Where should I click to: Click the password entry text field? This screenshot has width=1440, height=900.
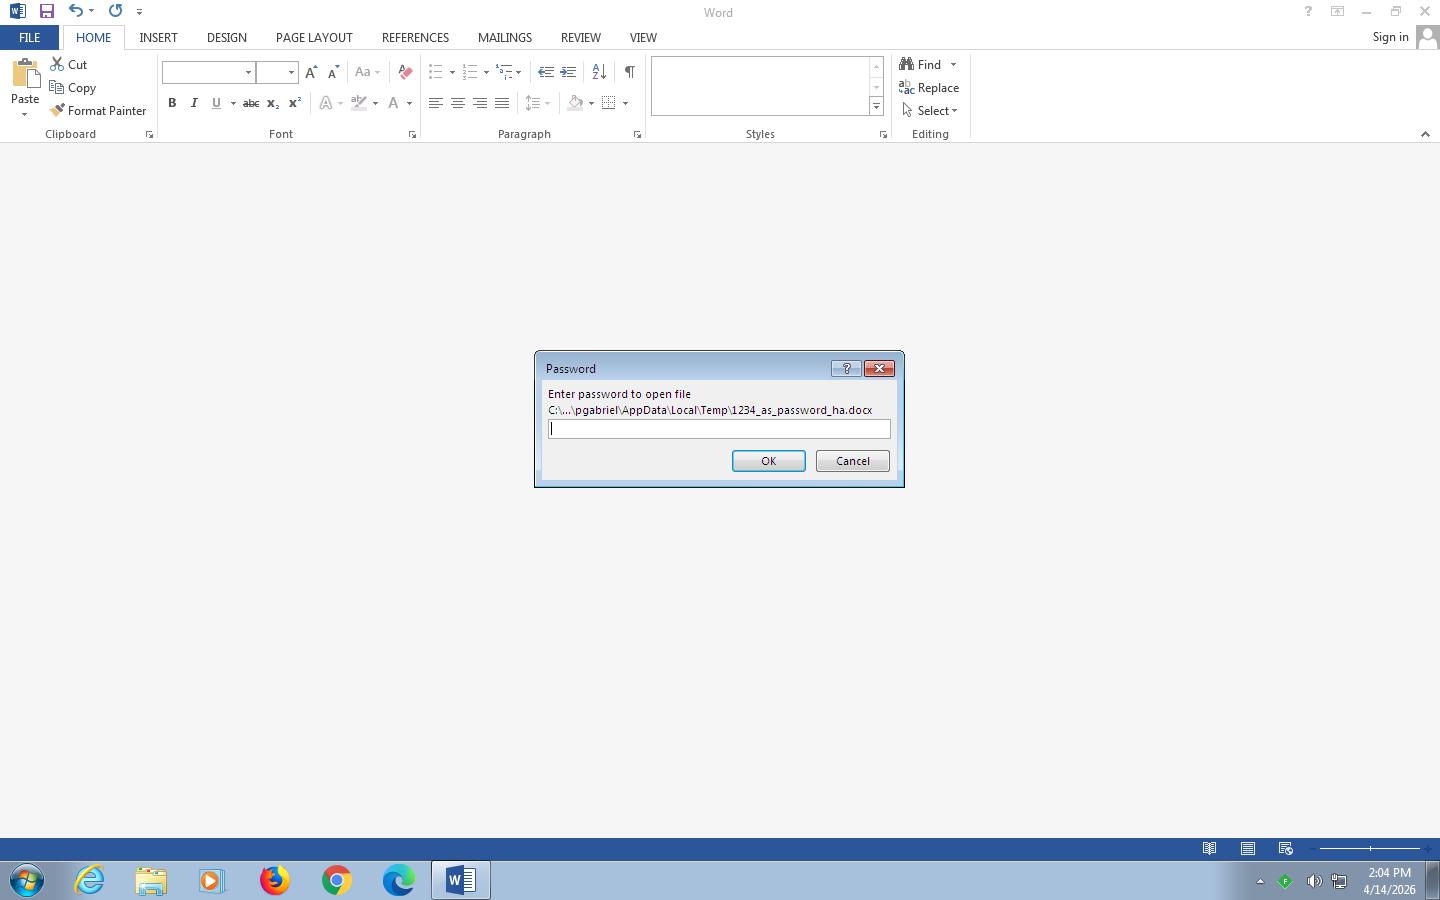tap(719, 429)
